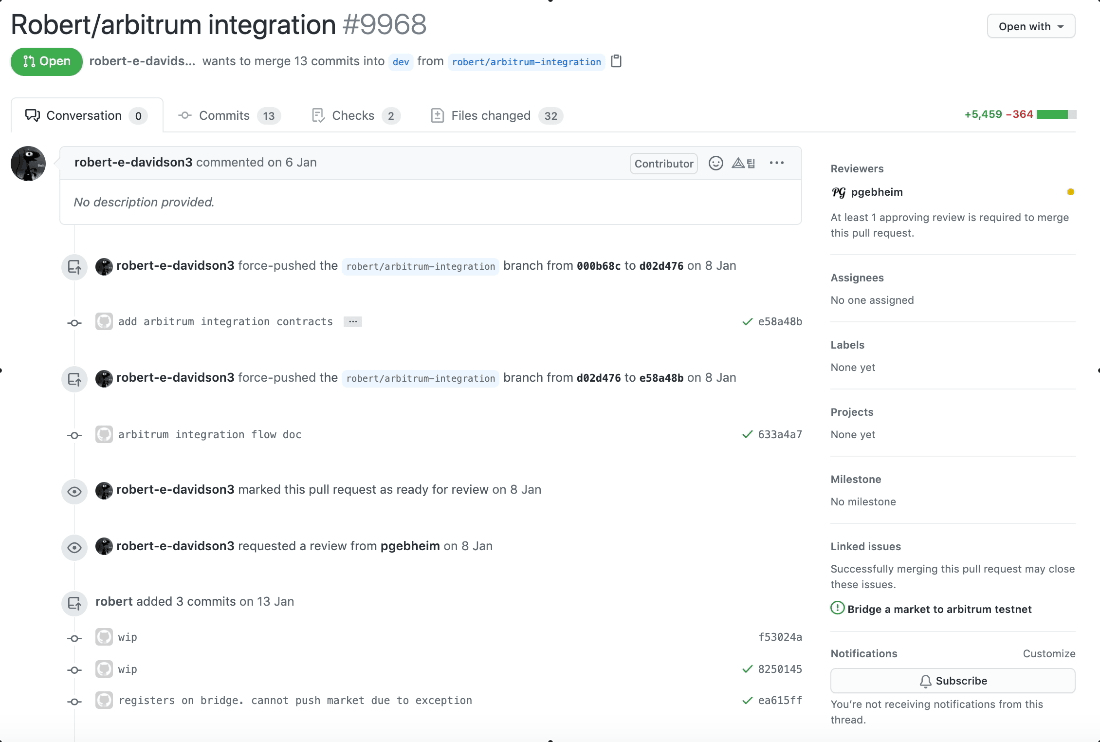Click the check status mark beside ea615ff
Viewport: 1100px width, 742px height.
[x=747, y=700]
